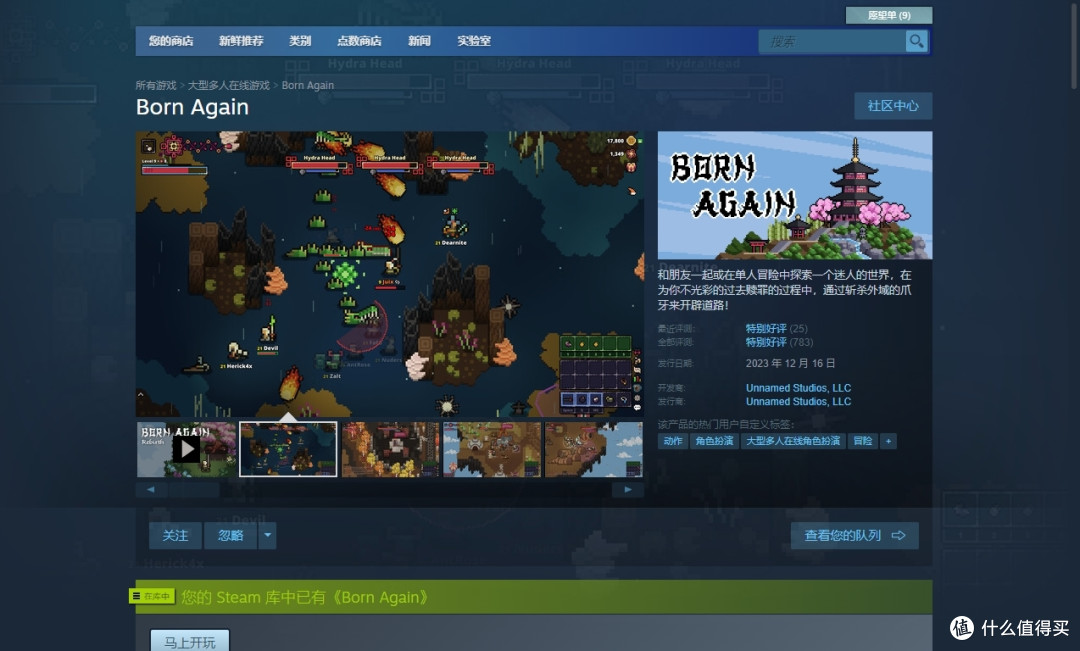Screen dimensions: 1080x651
Task: Open 您的商店 menu
Action: pos(171,41)
